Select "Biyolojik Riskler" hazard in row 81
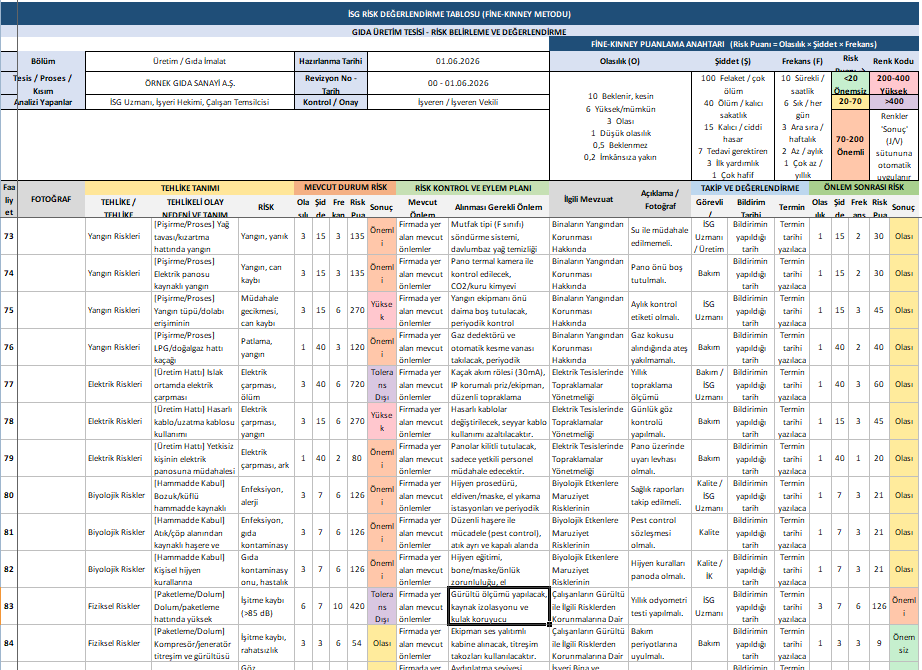Image resolution: width=922 pixels, height=670 pixels. 116,532
